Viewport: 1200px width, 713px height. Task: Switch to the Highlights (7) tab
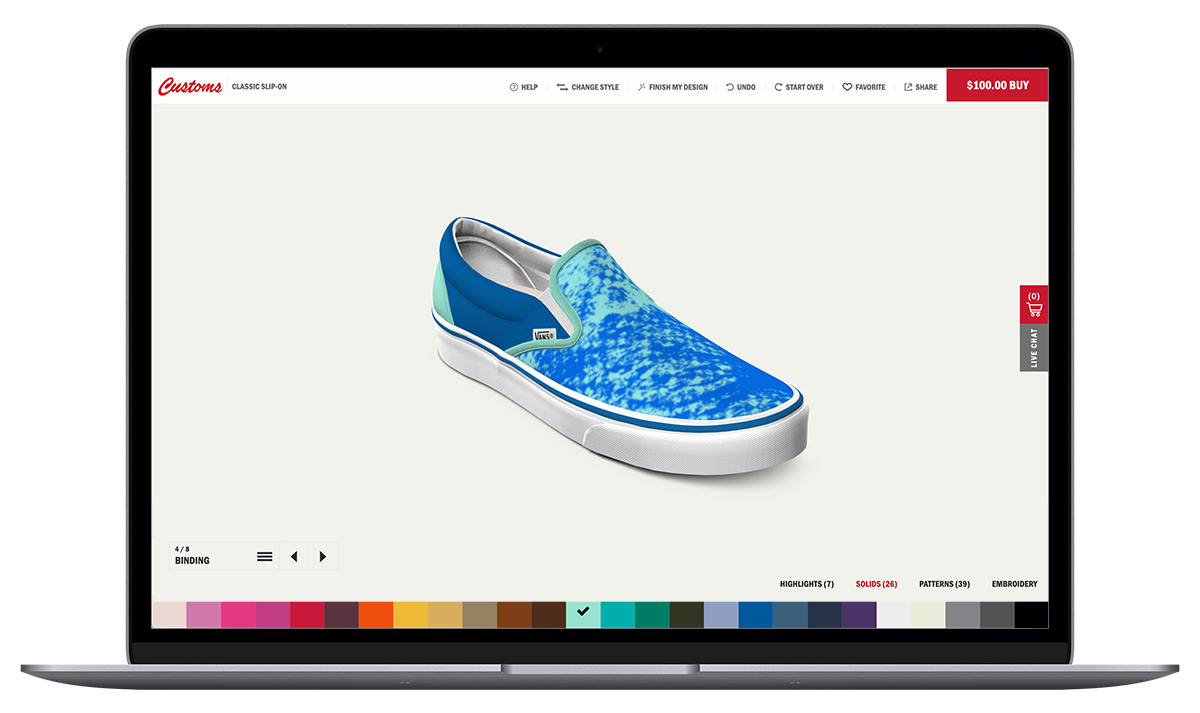tap(807, 584)
